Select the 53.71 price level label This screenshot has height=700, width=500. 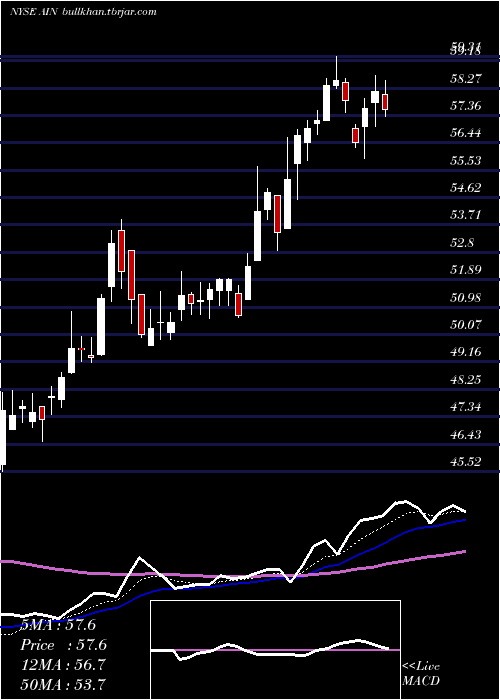coord(466,215)
